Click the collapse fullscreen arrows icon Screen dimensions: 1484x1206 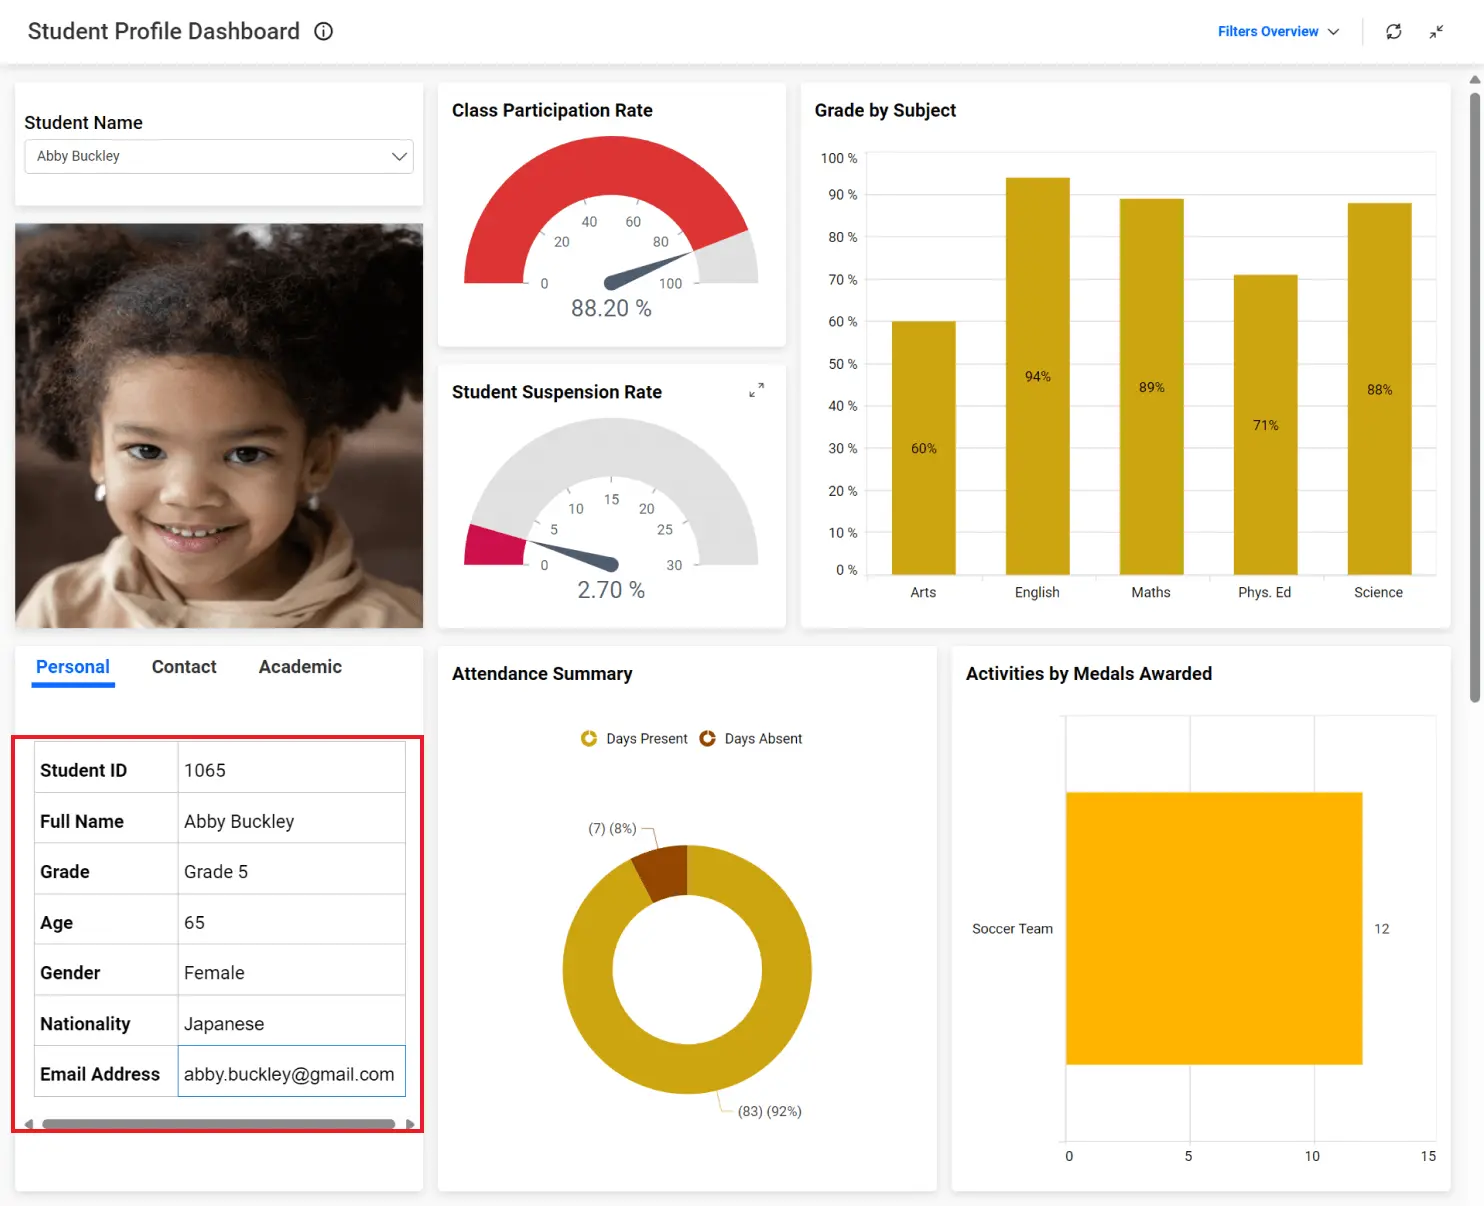(x=1436, y=32)
